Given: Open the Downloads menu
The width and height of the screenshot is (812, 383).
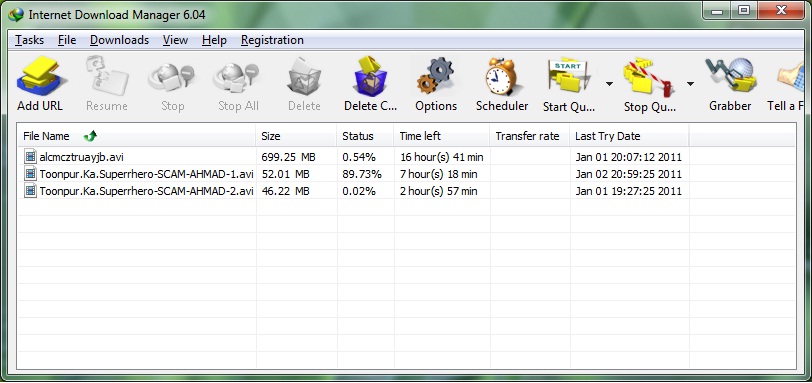Looking at the screenshot, I should [x=119, y=40].
